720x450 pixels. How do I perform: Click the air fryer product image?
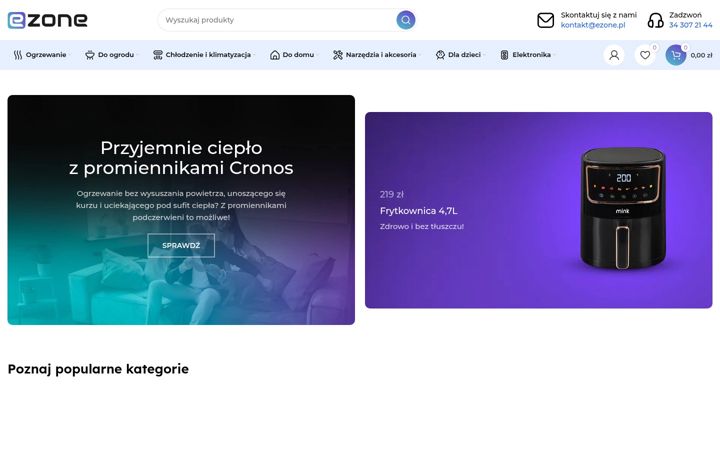(x=623, y=208)
